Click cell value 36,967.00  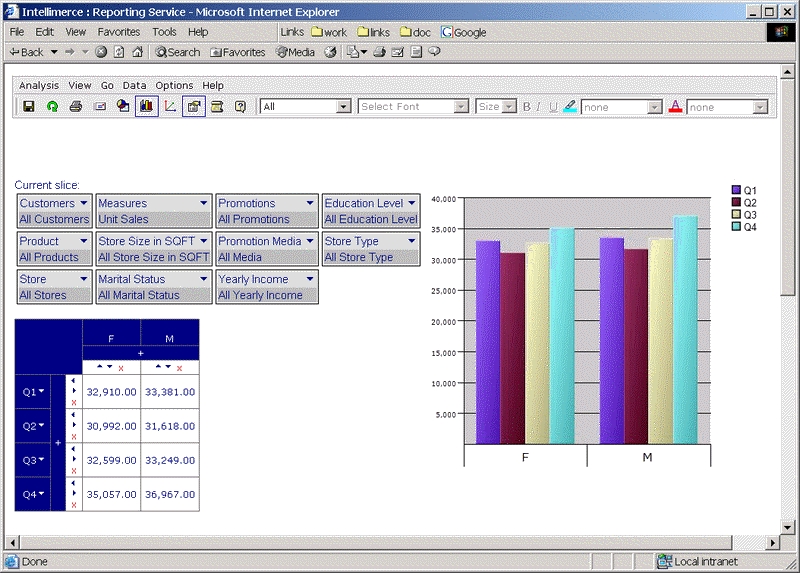(170, 494)
